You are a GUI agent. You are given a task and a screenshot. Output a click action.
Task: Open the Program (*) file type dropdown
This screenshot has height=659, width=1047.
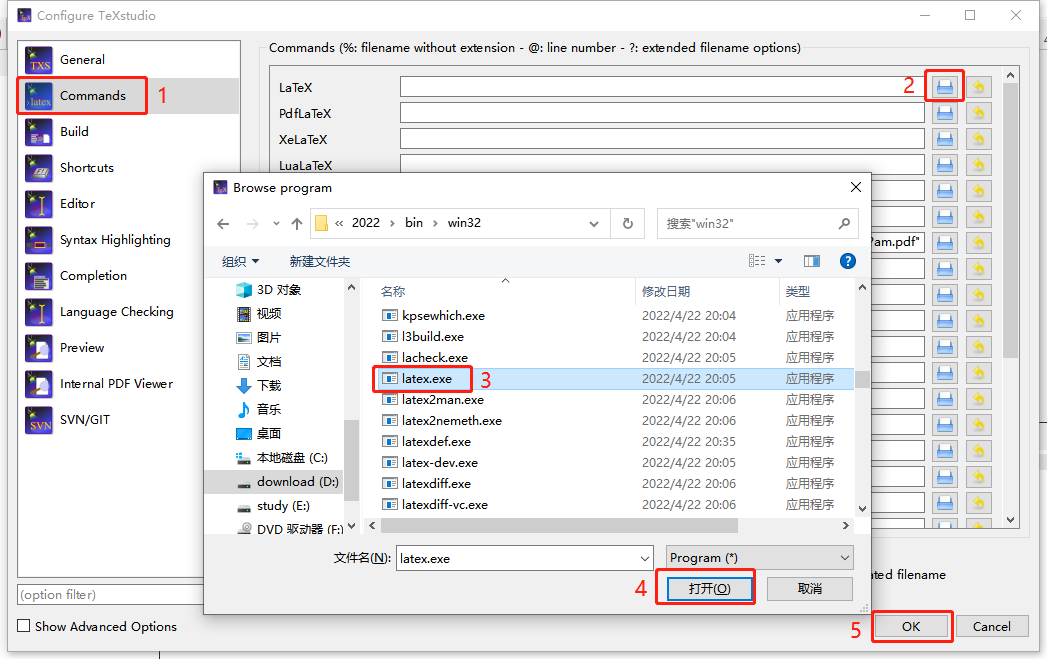coord(759,558)
